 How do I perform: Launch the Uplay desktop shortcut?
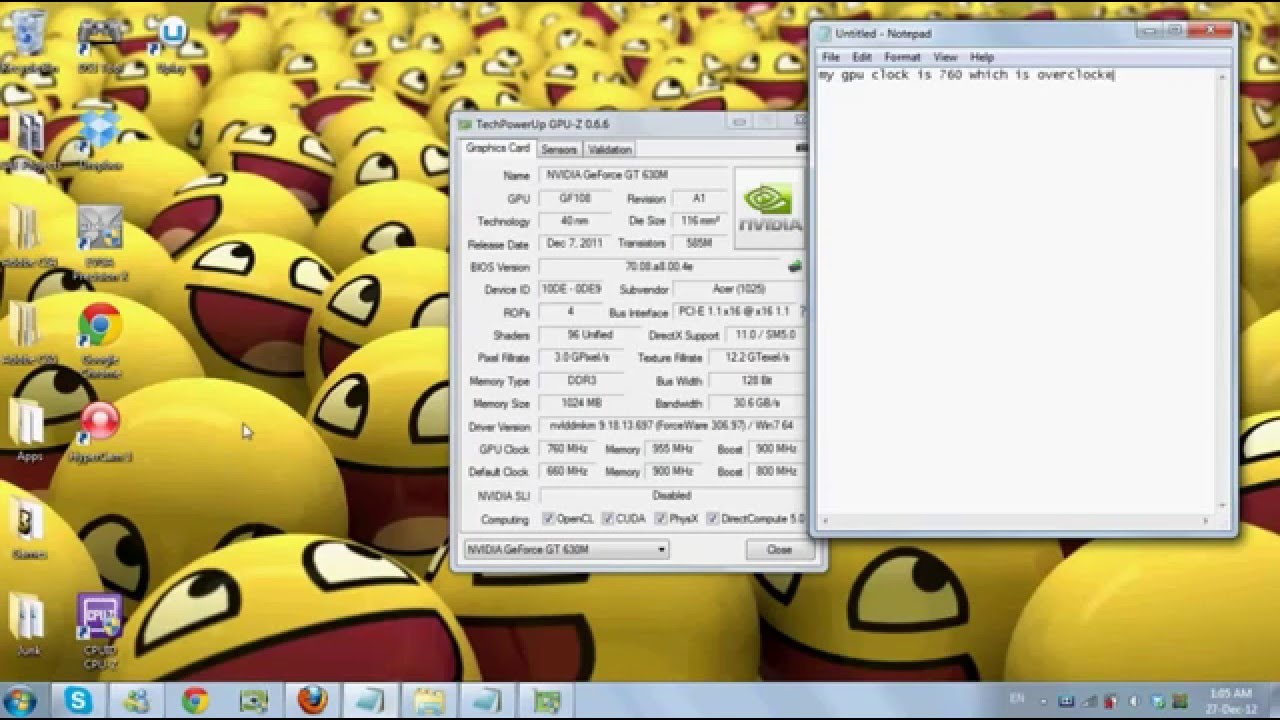point(173,43)
